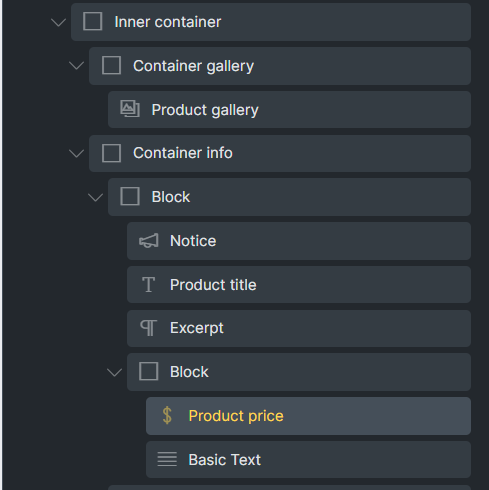This screenshot has width=489, height=490.
Task: Collapse the Block containing Product price
Action: (x=114, y=372)
